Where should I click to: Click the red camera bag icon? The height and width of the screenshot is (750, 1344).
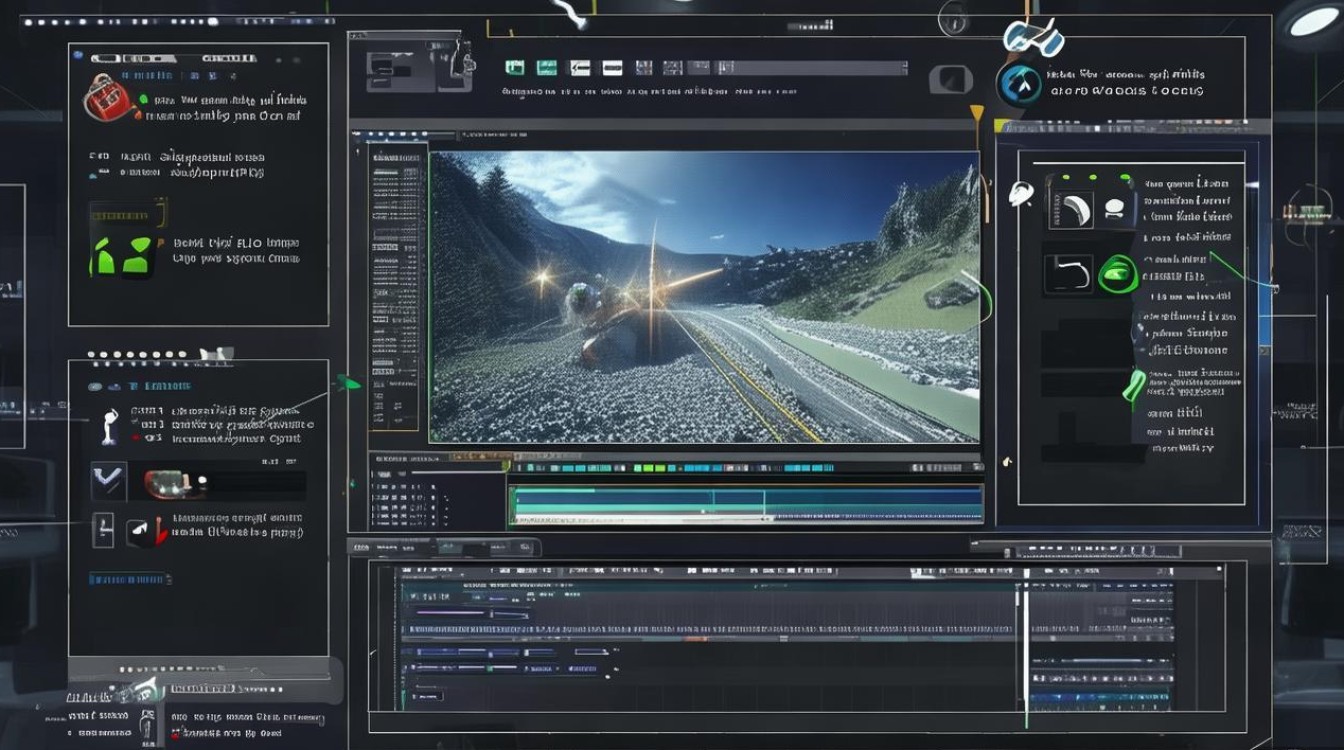pos(106,99)
